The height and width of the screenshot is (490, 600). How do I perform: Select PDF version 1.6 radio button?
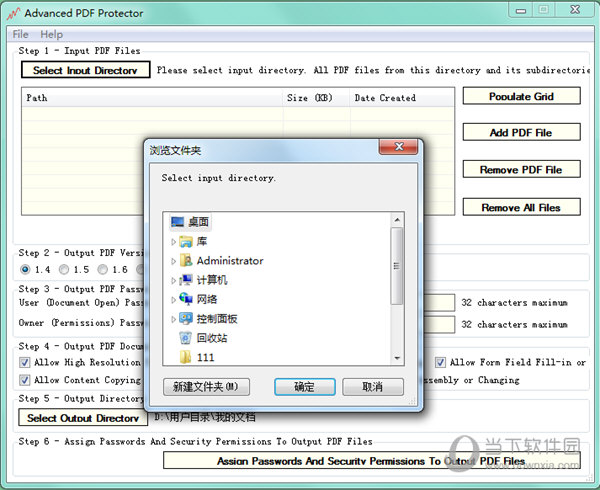103,269
